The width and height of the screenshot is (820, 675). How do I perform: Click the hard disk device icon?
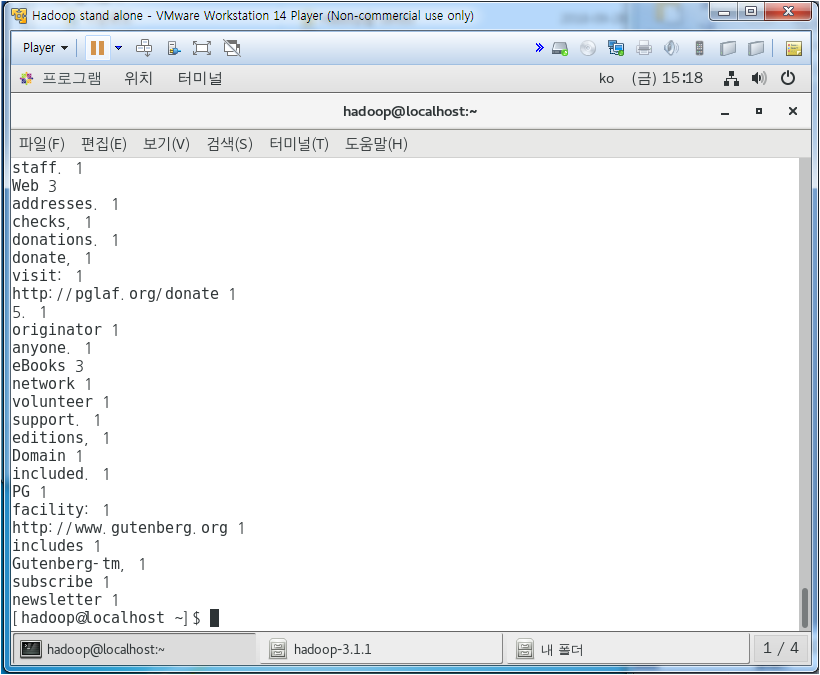click(x=560, y=49)
